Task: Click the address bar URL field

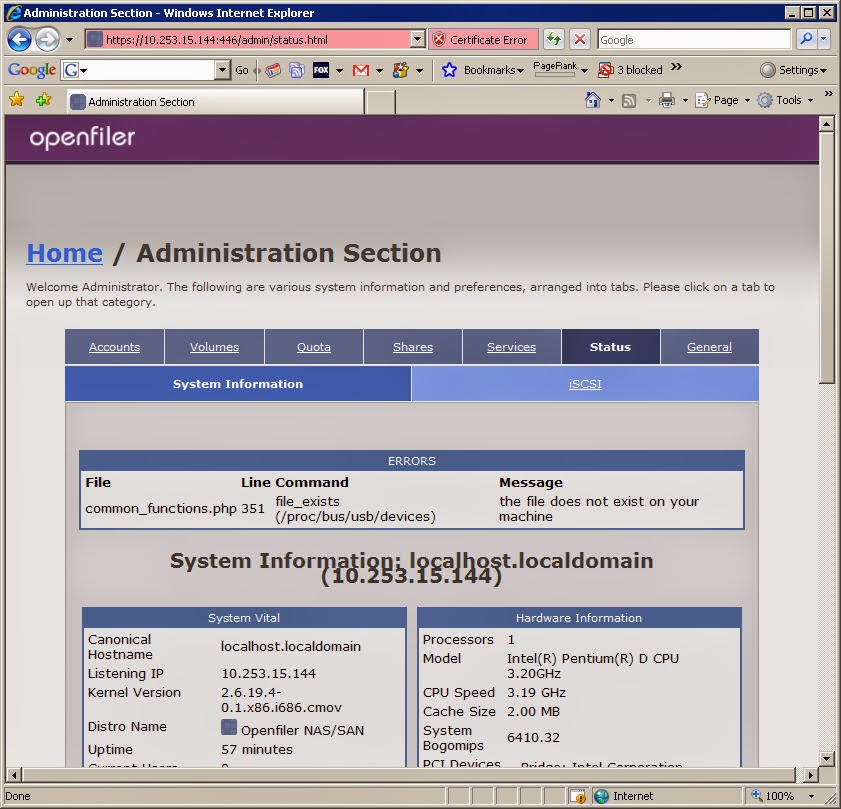Action: click(248, 40)
